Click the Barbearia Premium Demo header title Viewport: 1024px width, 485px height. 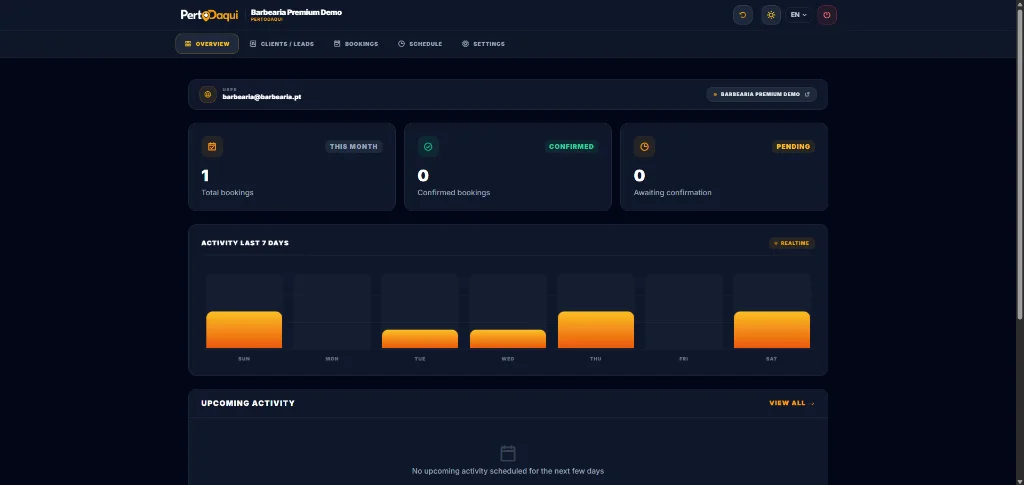coord(296,12)
